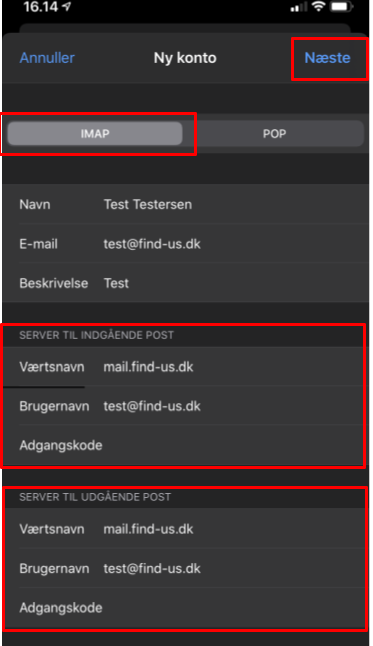Select the IMAP account type
The width and height of the screenshot is (373, 646).
click(95, 133)
